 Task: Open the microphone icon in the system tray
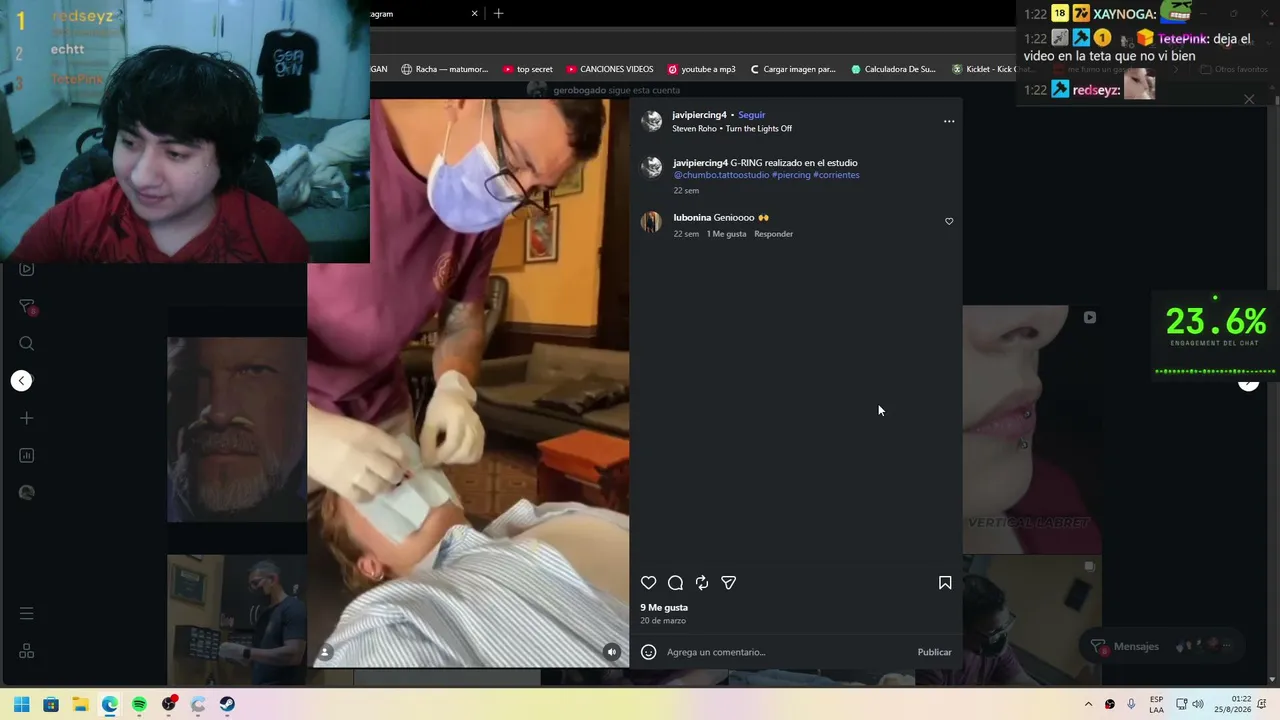point(1131,704)
